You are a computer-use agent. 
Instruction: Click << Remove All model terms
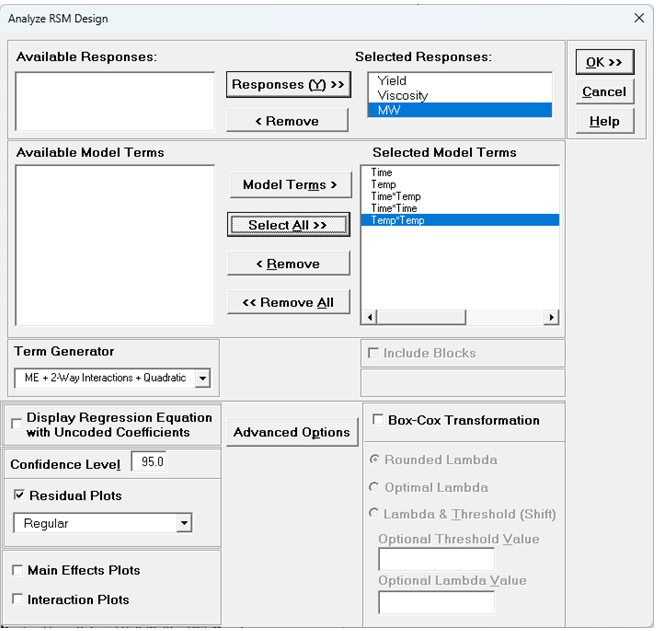[288, 302]
